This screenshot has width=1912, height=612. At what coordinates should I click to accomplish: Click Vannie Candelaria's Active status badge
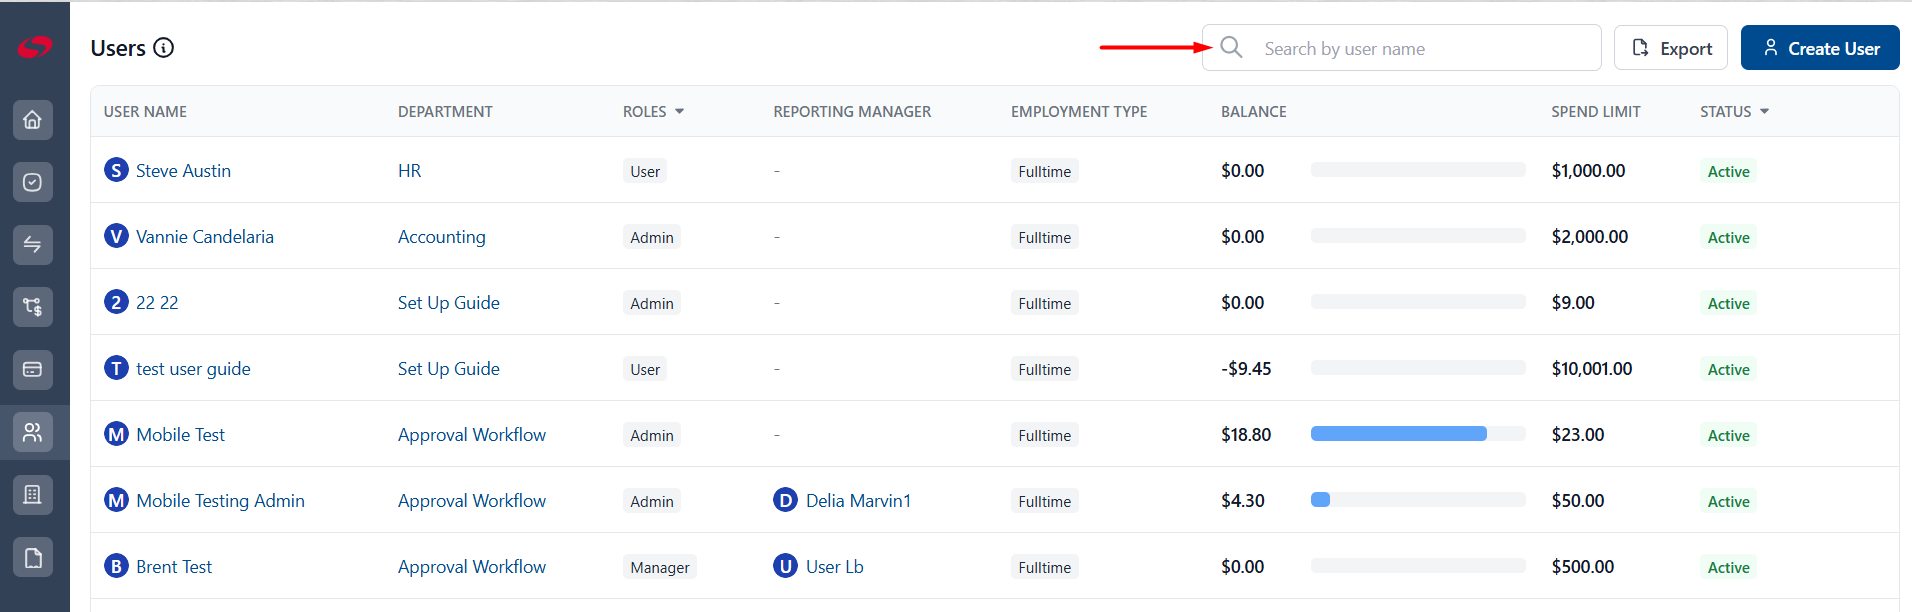pos(1728,237)
